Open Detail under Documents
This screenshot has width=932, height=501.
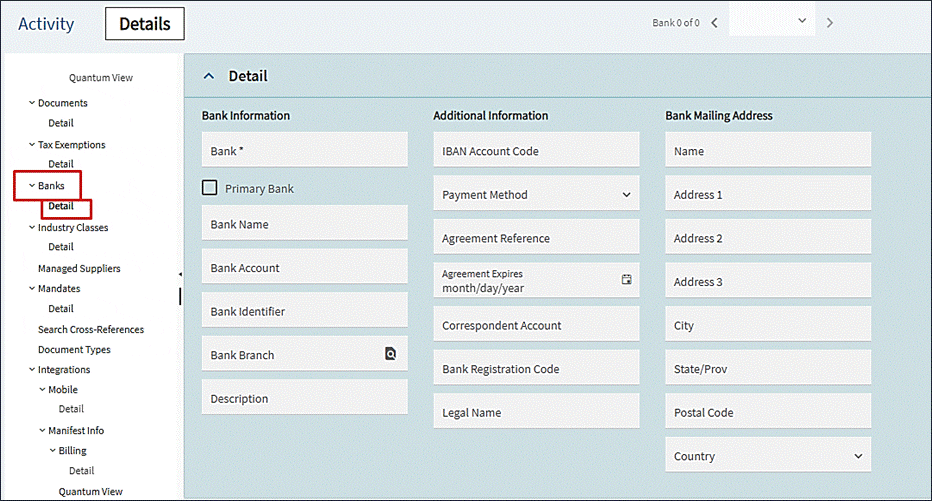pos(61,123)
